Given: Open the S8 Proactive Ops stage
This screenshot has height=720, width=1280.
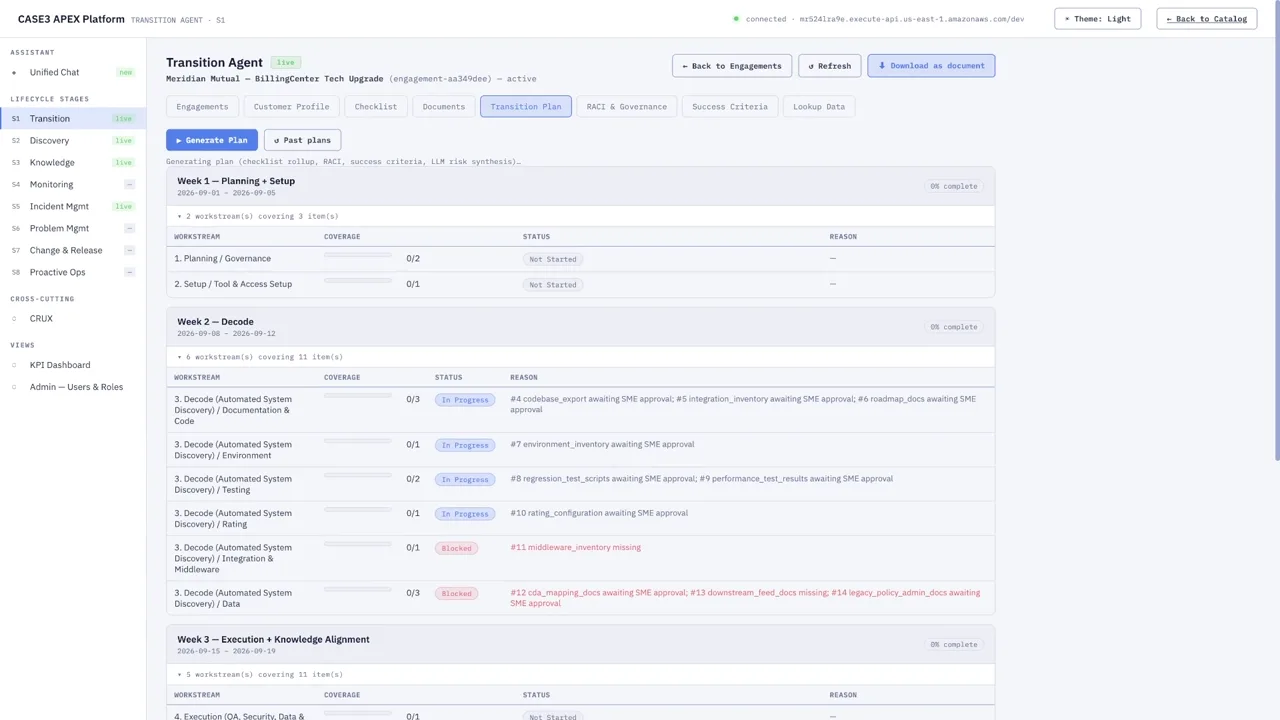Looking at the screenshot, I should point(72,272).
